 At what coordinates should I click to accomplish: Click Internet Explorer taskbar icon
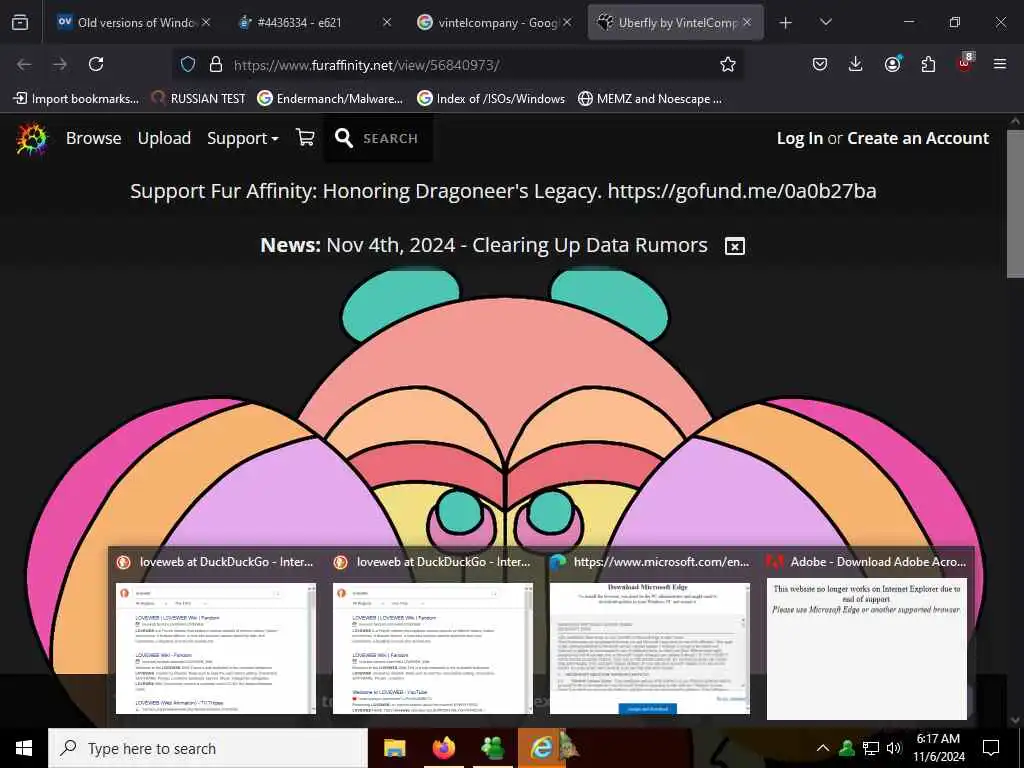click(541, 748)
